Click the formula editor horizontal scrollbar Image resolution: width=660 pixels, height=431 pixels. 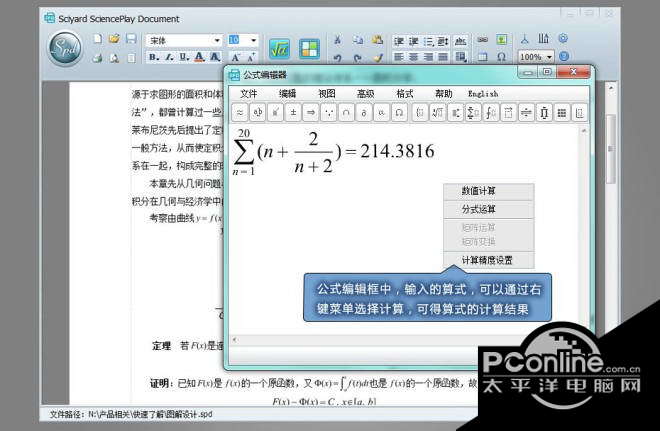356,340
